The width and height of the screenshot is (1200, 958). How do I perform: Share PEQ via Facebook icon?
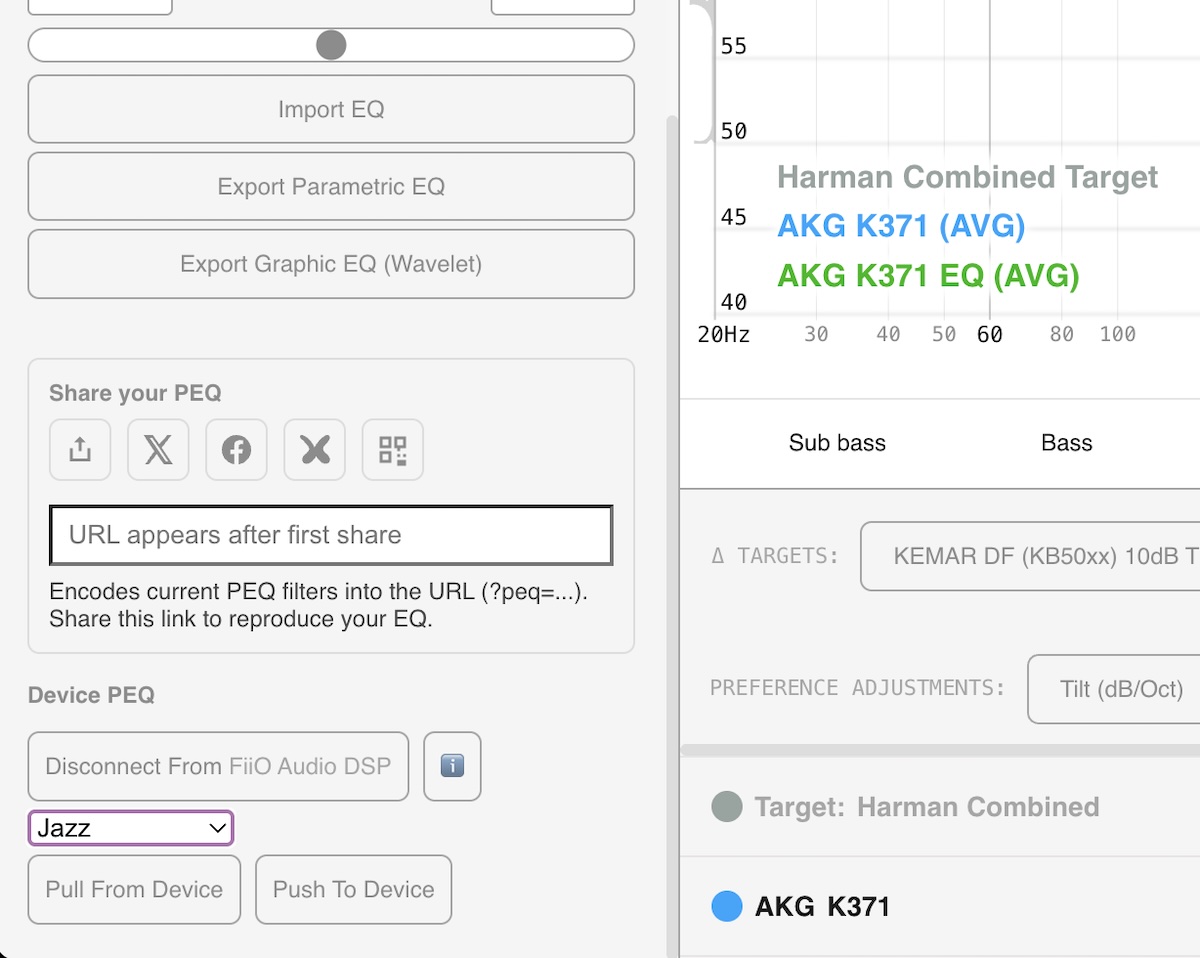236,450
